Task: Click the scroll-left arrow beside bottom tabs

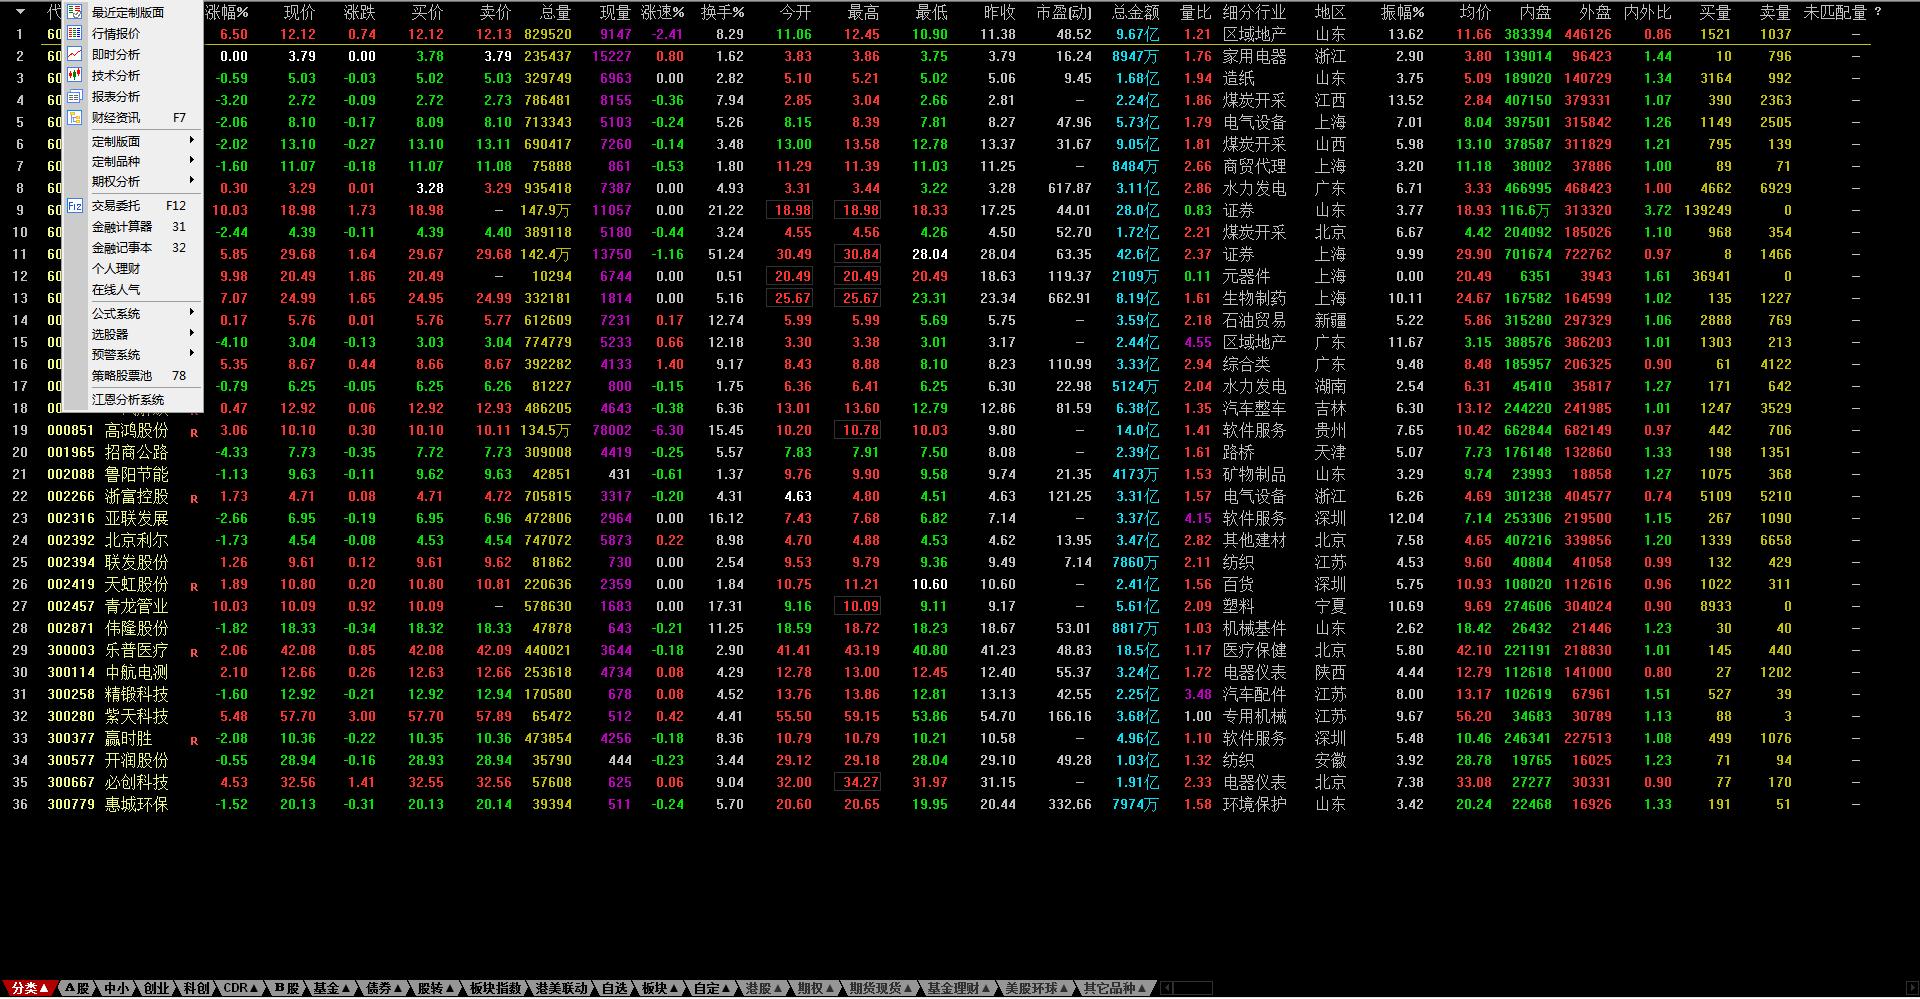Action: tap(1166, 988)
